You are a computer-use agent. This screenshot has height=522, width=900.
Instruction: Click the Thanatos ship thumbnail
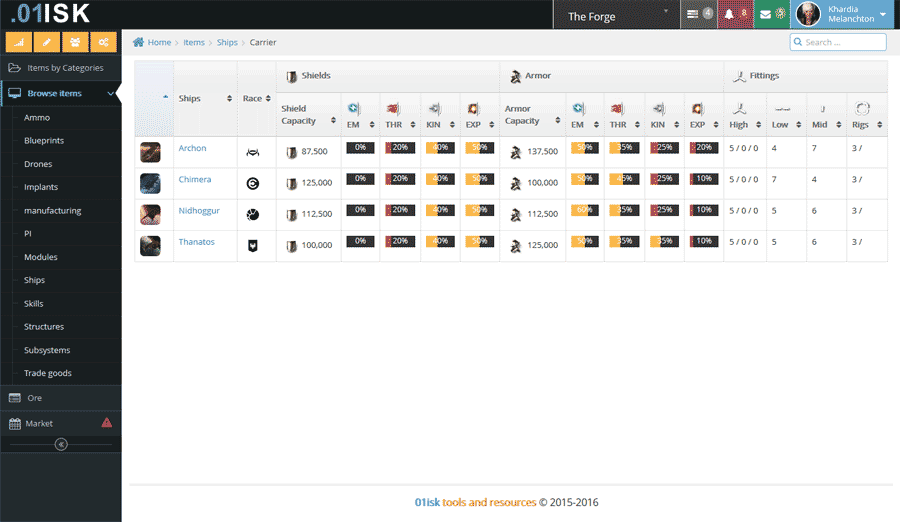[x=150, y=246]
